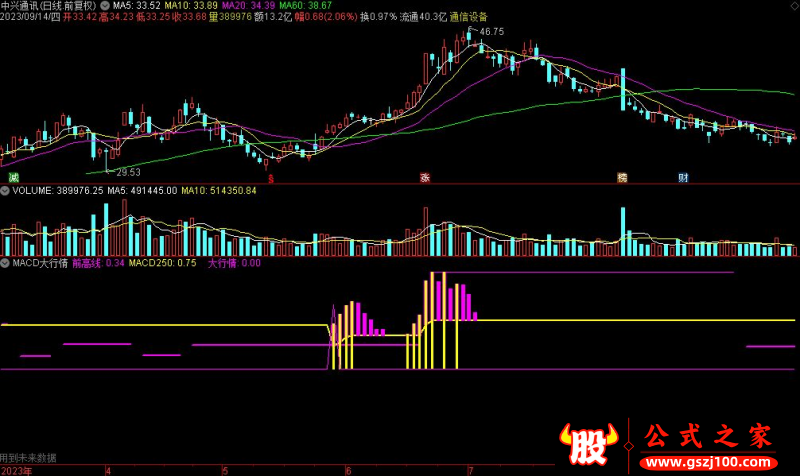Screen dimensions: 800x476
Task: Jump to month 6 on time axis
Action: click(348, 471)
